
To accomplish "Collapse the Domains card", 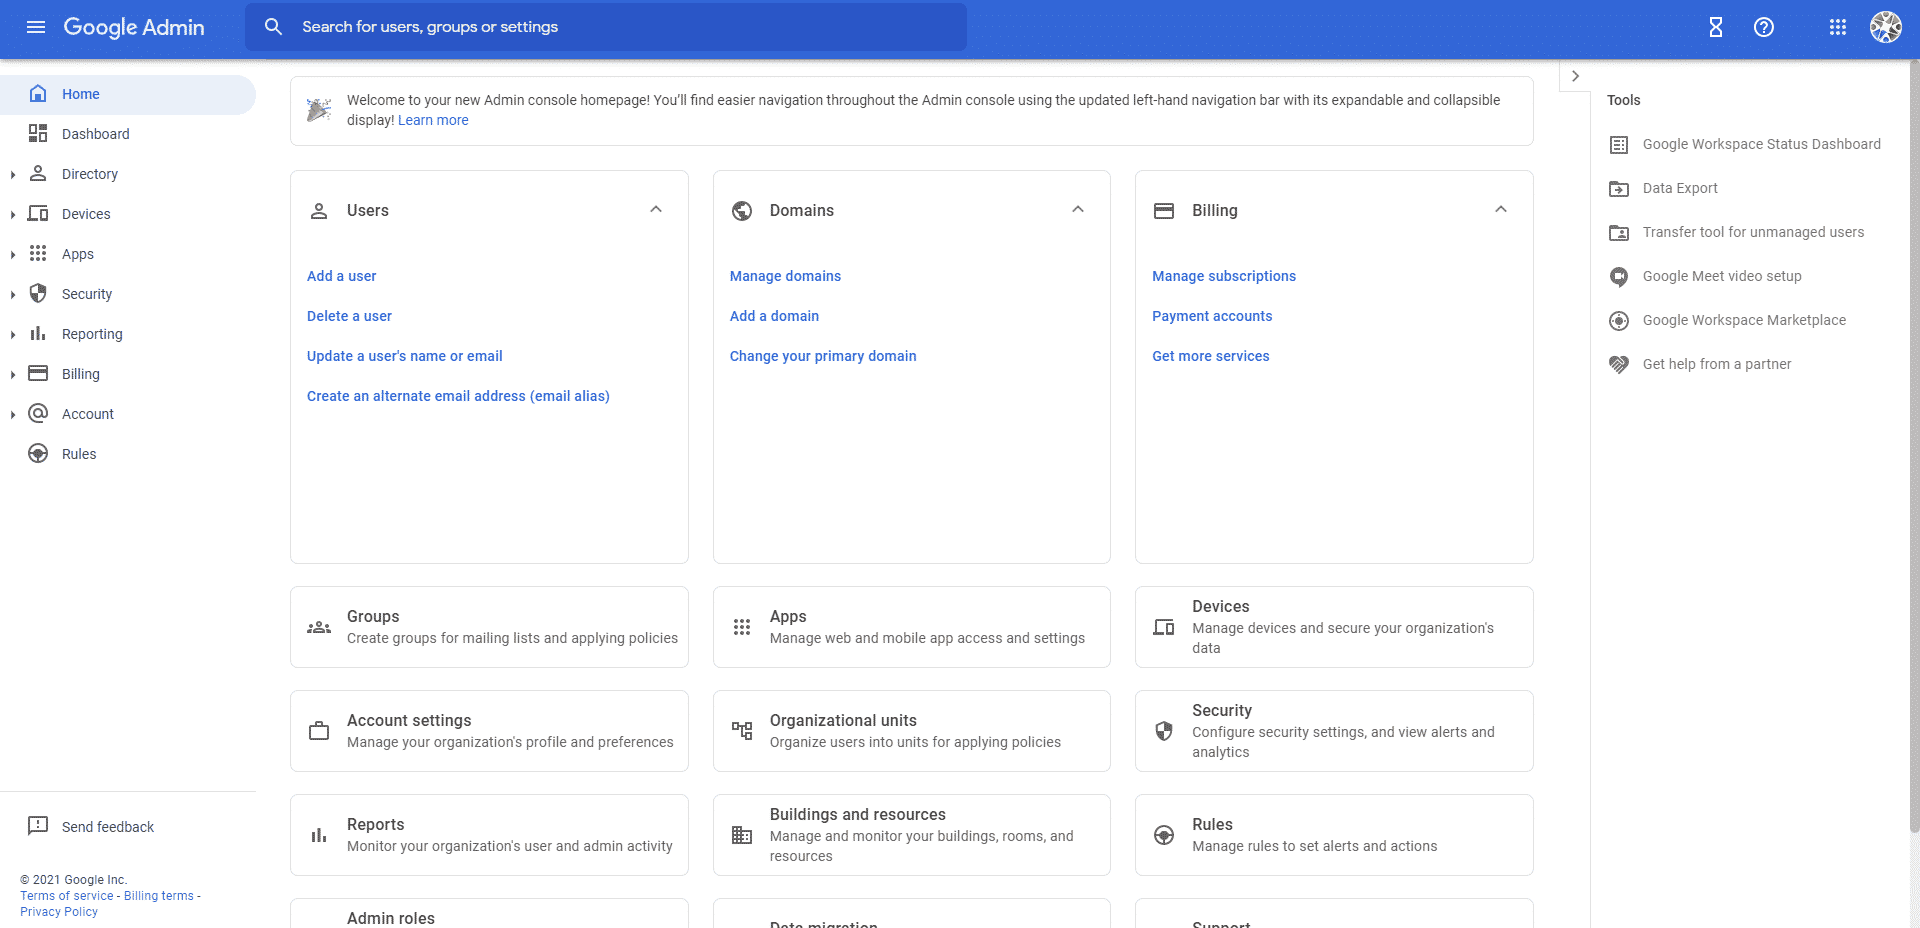I will pyautogui.click(x=1078, y=209).
